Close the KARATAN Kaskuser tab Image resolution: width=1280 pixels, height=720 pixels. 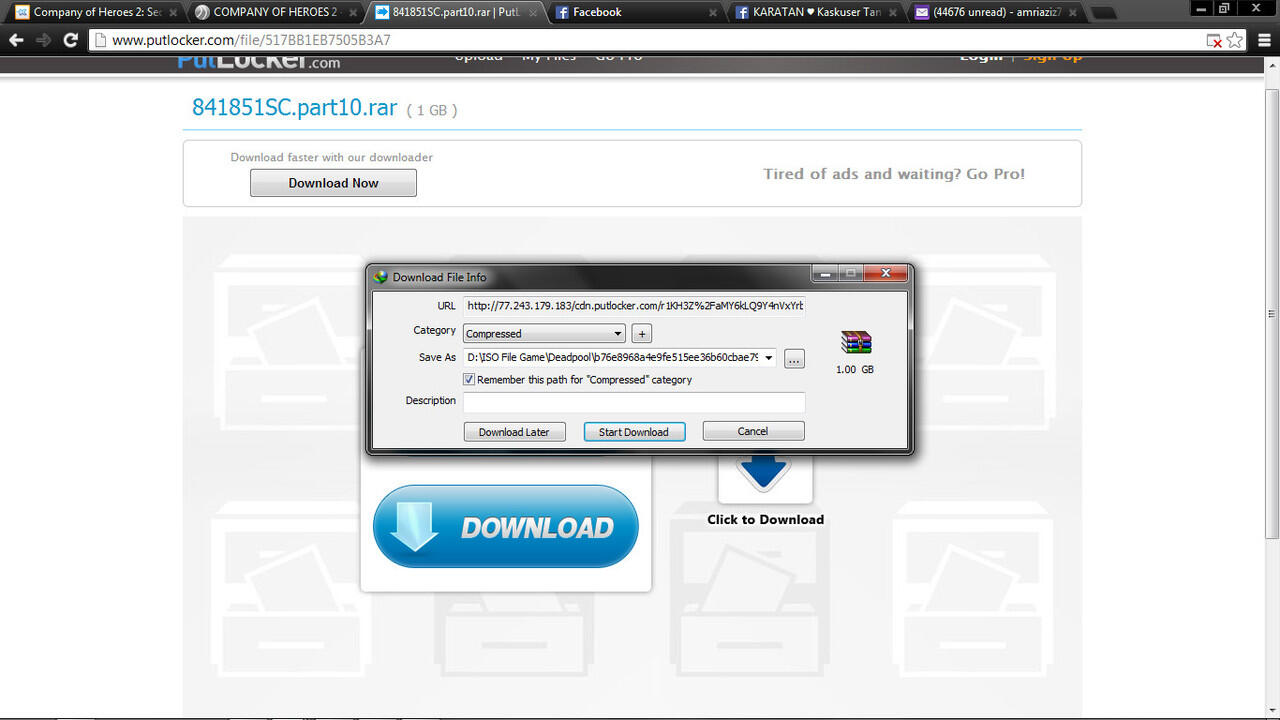click(x=892, y=13)
